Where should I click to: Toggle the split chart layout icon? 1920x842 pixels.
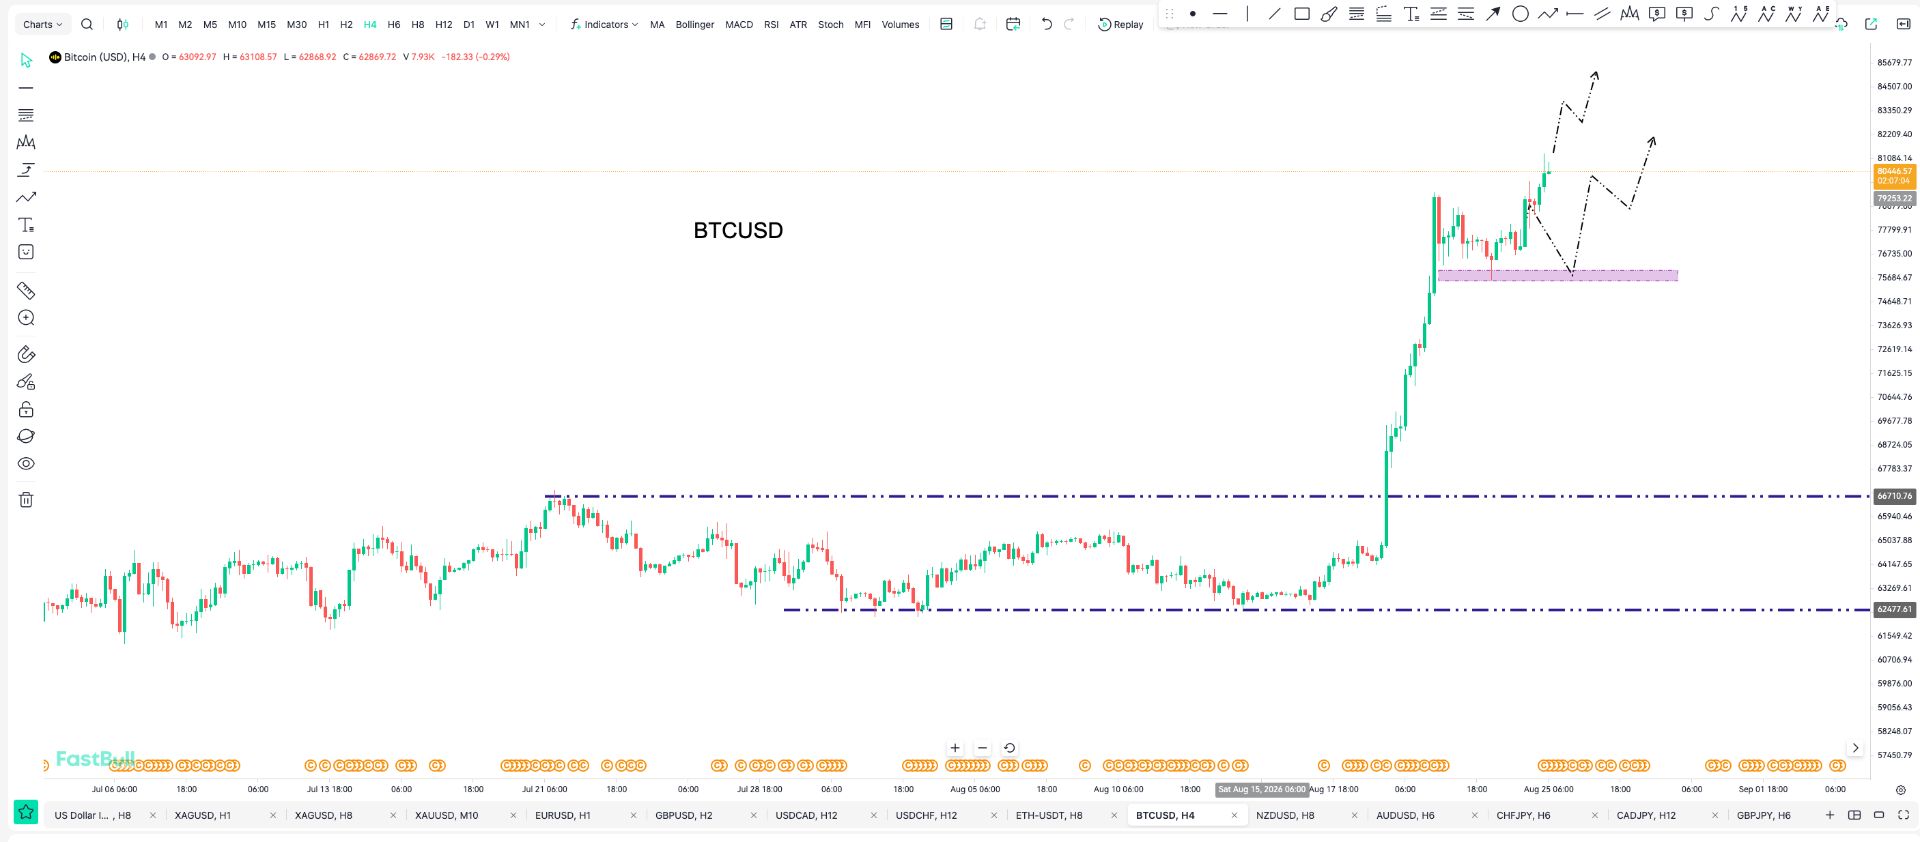click(x=1854, y=815)
